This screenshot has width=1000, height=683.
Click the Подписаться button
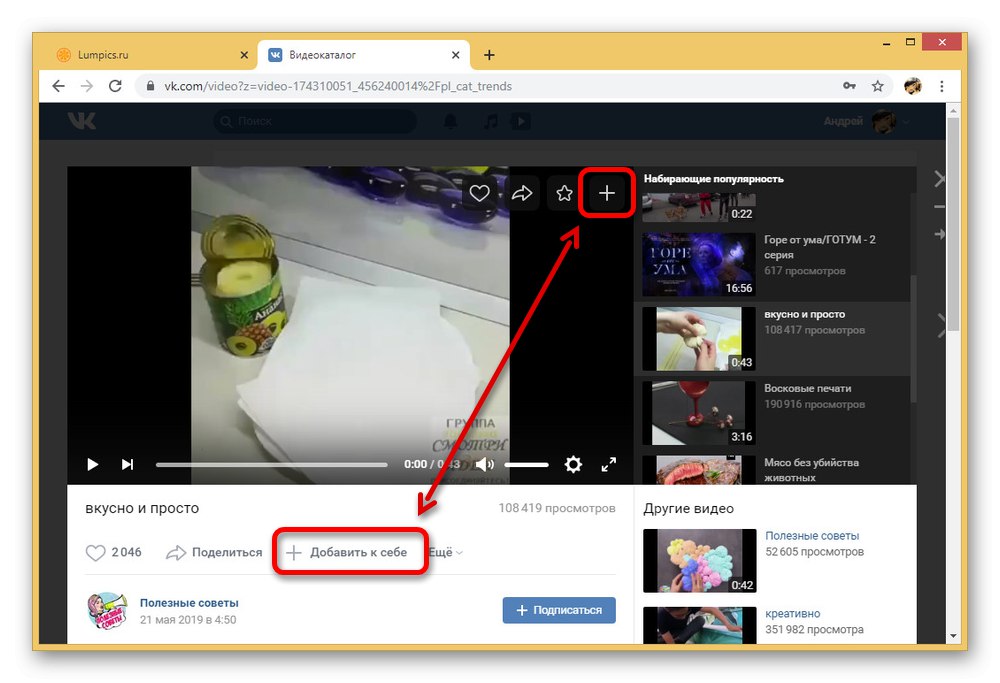559,610
